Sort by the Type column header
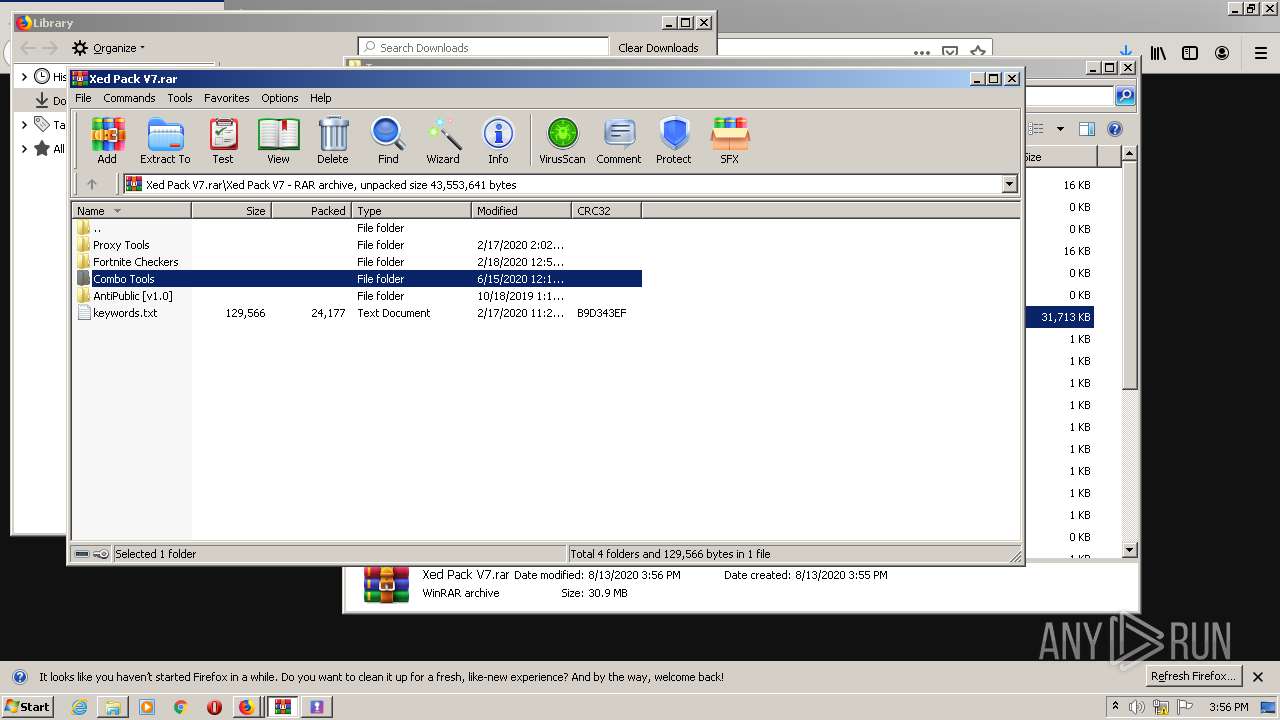This screenshot has width=1280, height=720. (x=411, y=210)
